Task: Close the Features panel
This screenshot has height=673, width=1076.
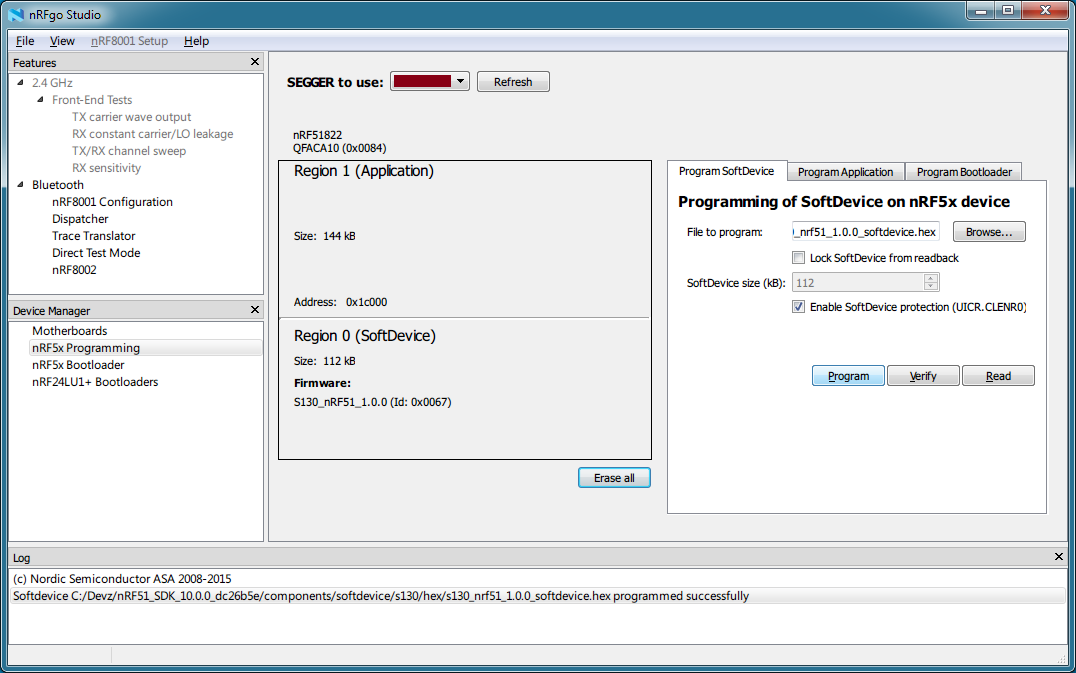Action: (255, 62)
